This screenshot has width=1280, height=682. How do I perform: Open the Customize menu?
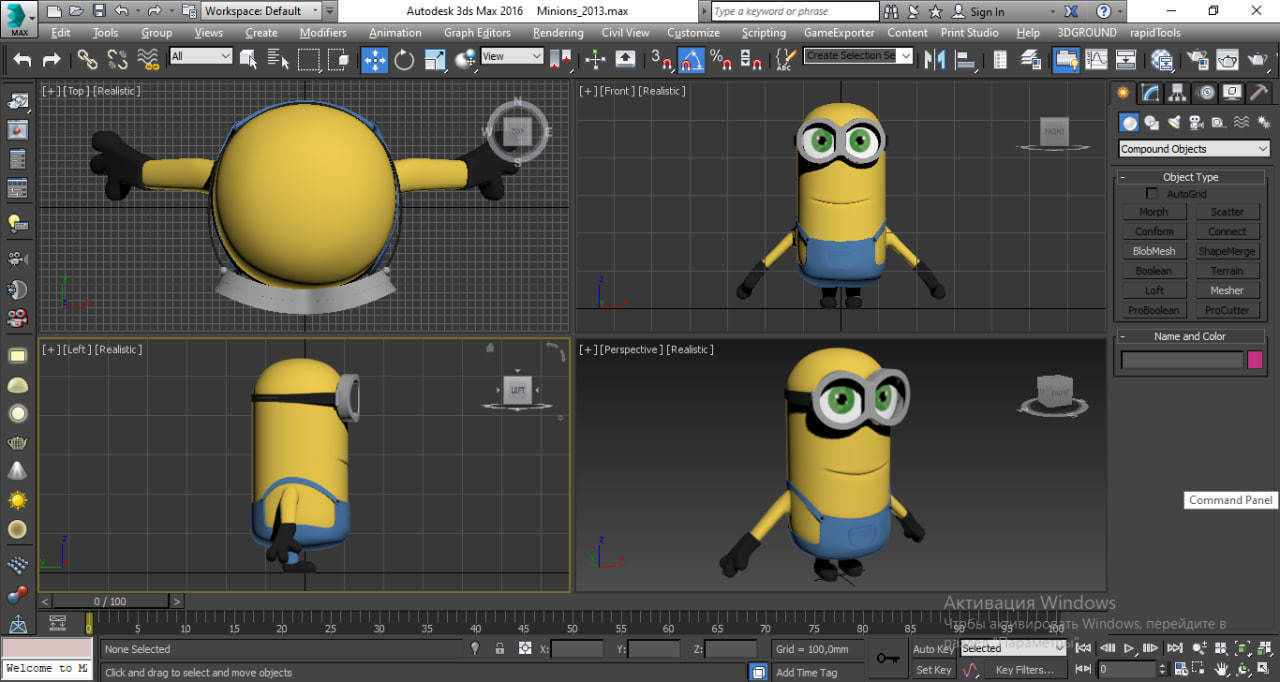(x=693, y=32)
